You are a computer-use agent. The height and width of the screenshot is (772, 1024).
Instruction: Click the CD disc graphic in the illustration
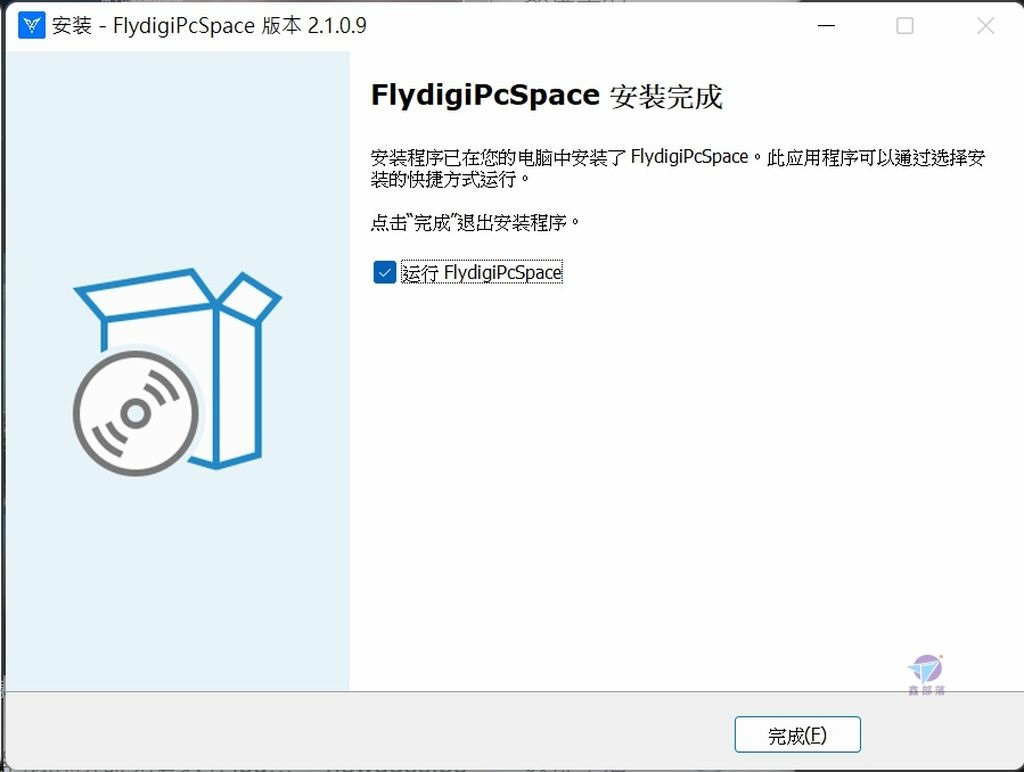[x=136, y=413]
